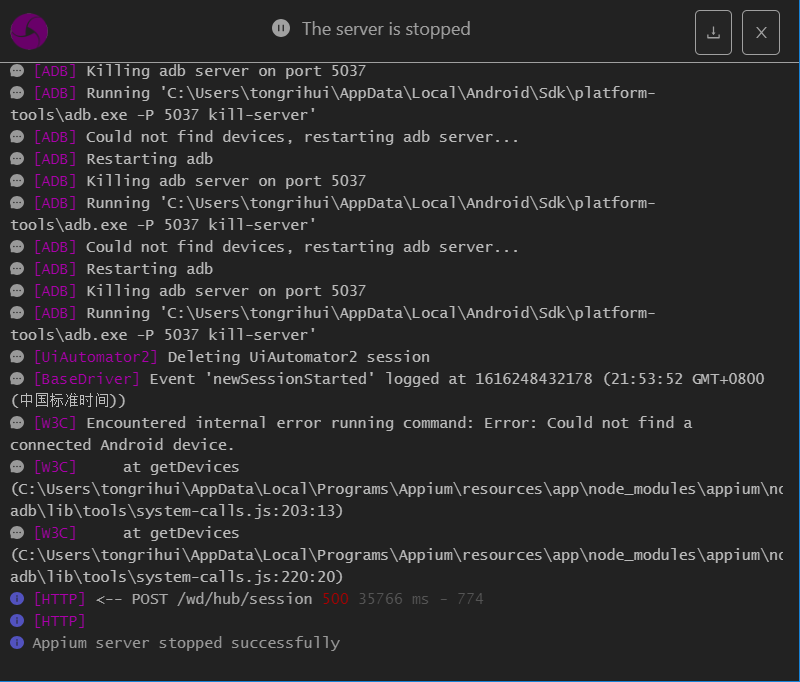800x682 pixels.
Task: Click info icon beside HTTP POST line
Action: click(x=17, y=598)
